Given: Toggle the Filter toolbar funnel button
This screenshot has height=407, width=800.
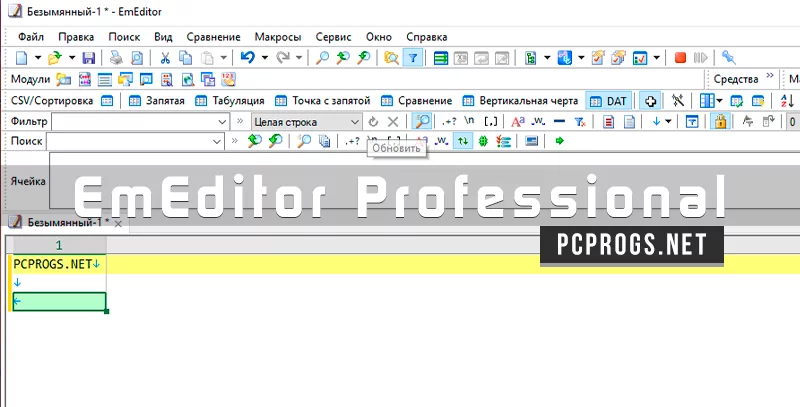Looking at the screenshot, I should [413, 58].
